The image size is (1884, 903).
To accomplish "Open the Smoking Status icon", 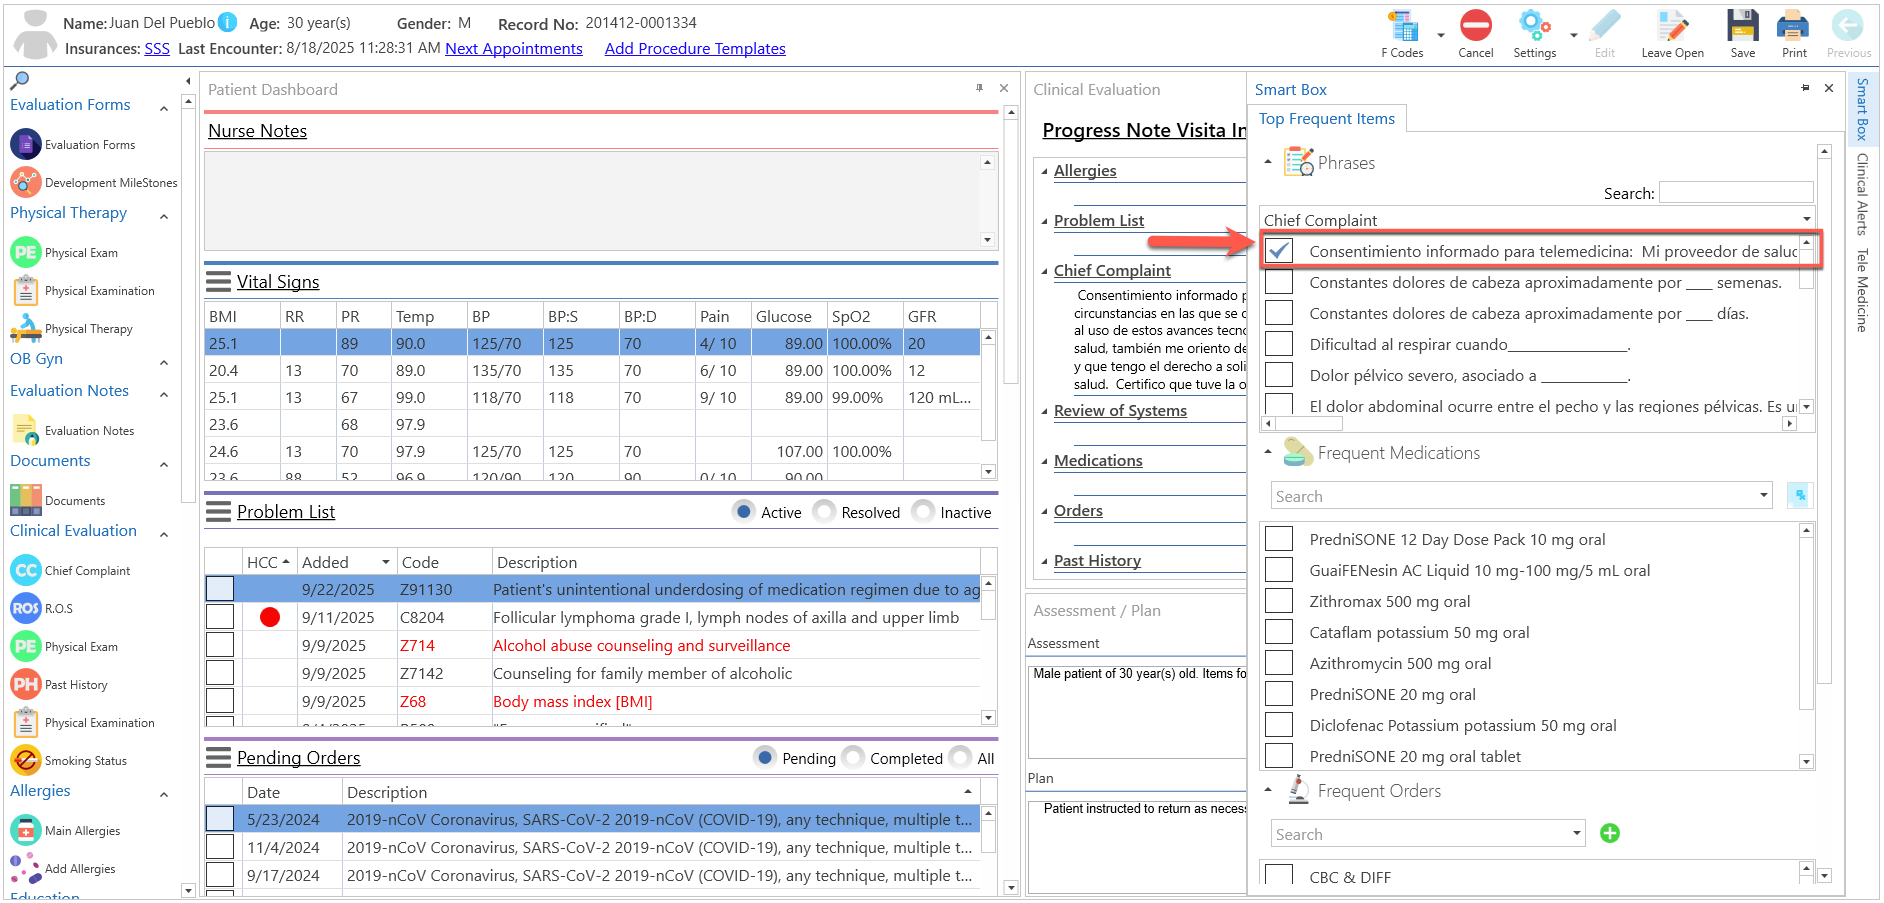I will (26, 760).
